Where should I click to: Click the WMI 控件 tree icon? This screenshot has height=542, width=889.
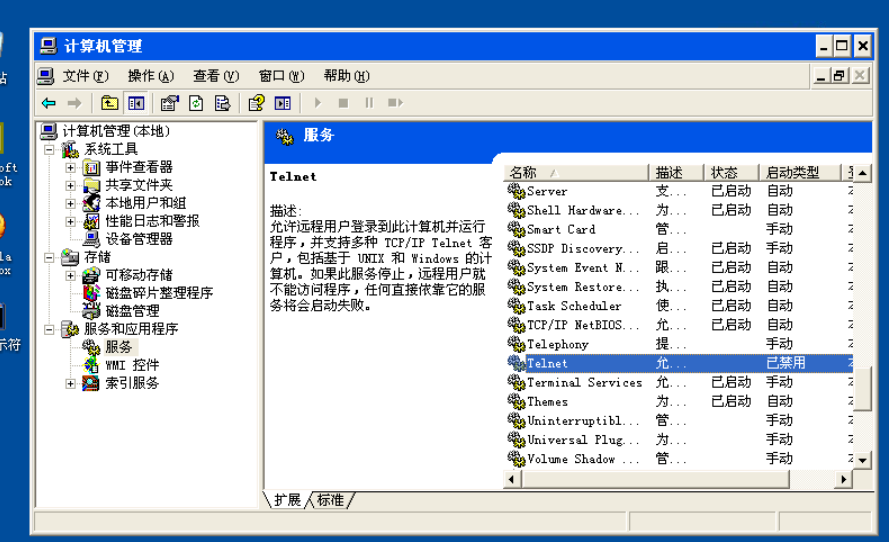pyautogui.click(x=91, y=365)
